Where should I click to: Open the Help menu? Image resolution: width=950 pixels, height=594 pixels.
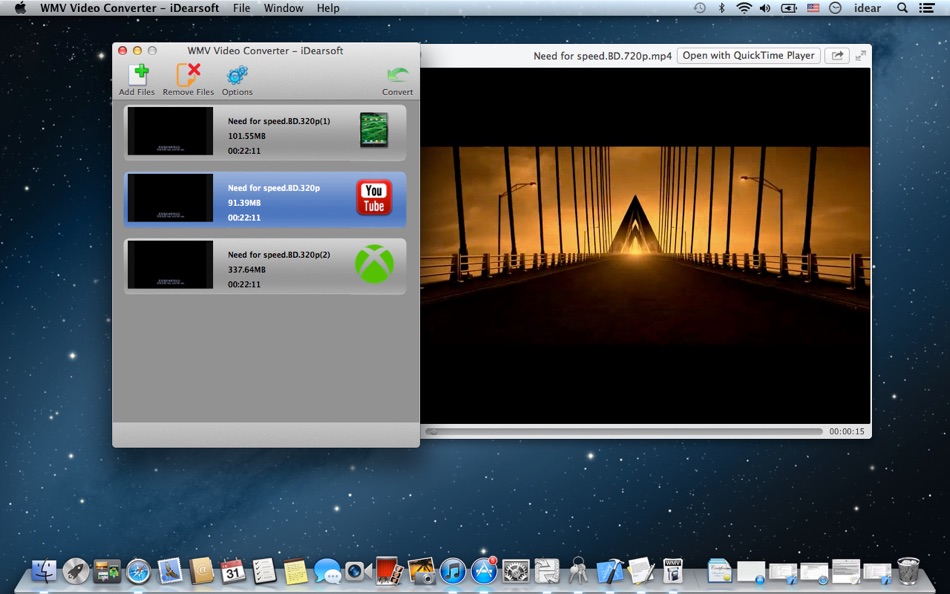pyautogui.click(x=328, y=8)
